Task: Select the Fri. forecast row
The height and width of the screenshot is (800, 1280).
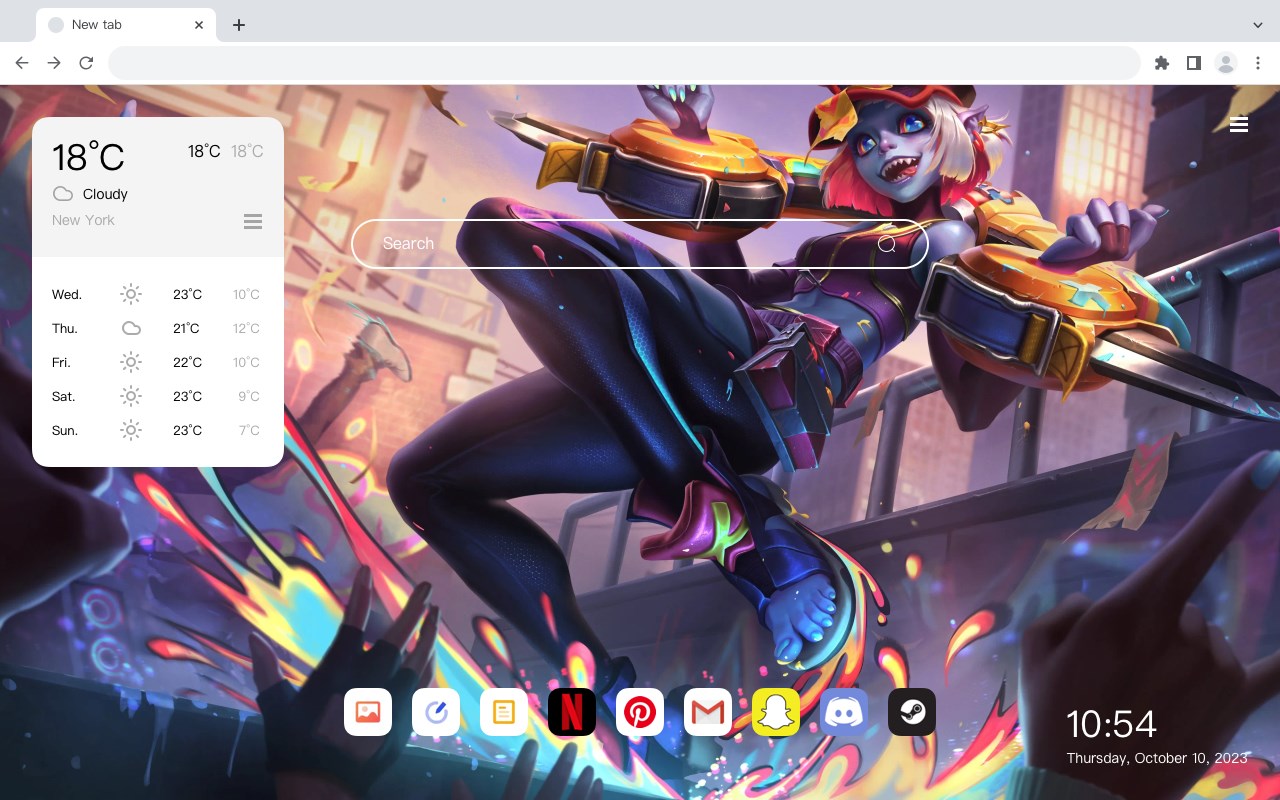Action: pos(158,362)
